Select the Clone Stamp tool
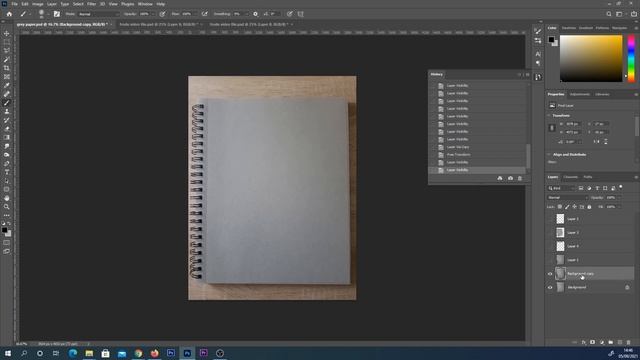The height and width of the screenshot is (360, 640). tap(7, 111)
